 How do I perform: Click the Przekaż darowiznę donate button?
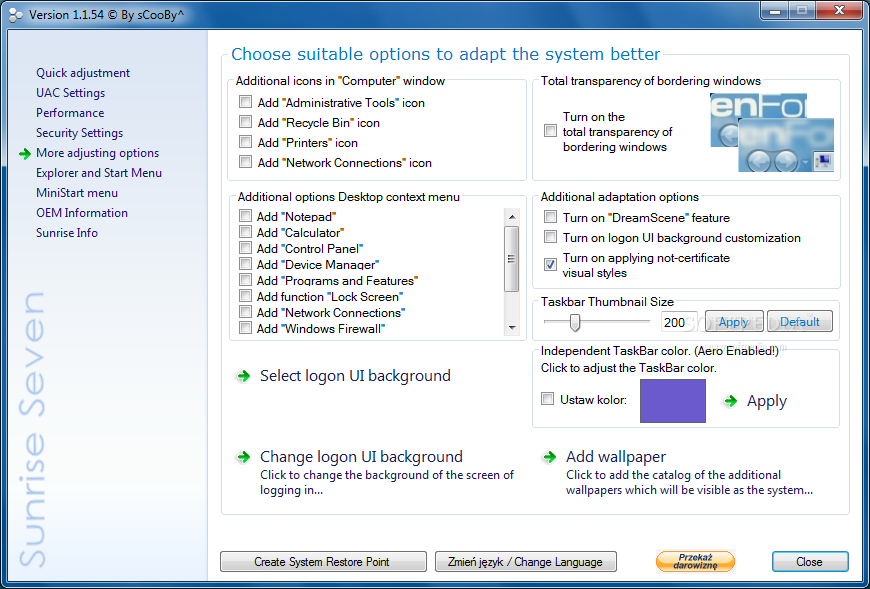click(695, 562)
